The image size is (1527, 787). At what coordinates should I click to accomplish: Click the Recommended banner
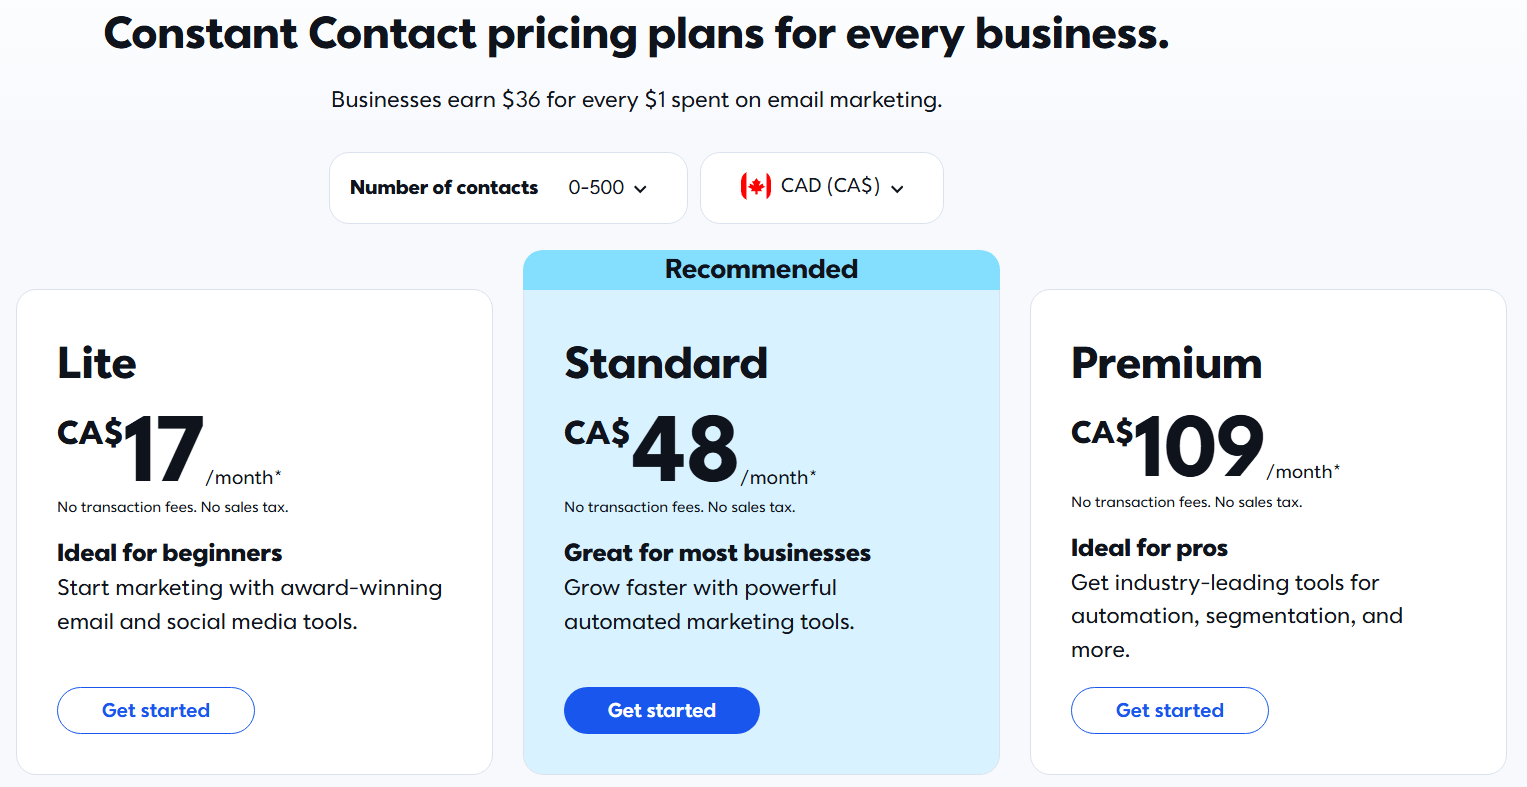[761, 269]
